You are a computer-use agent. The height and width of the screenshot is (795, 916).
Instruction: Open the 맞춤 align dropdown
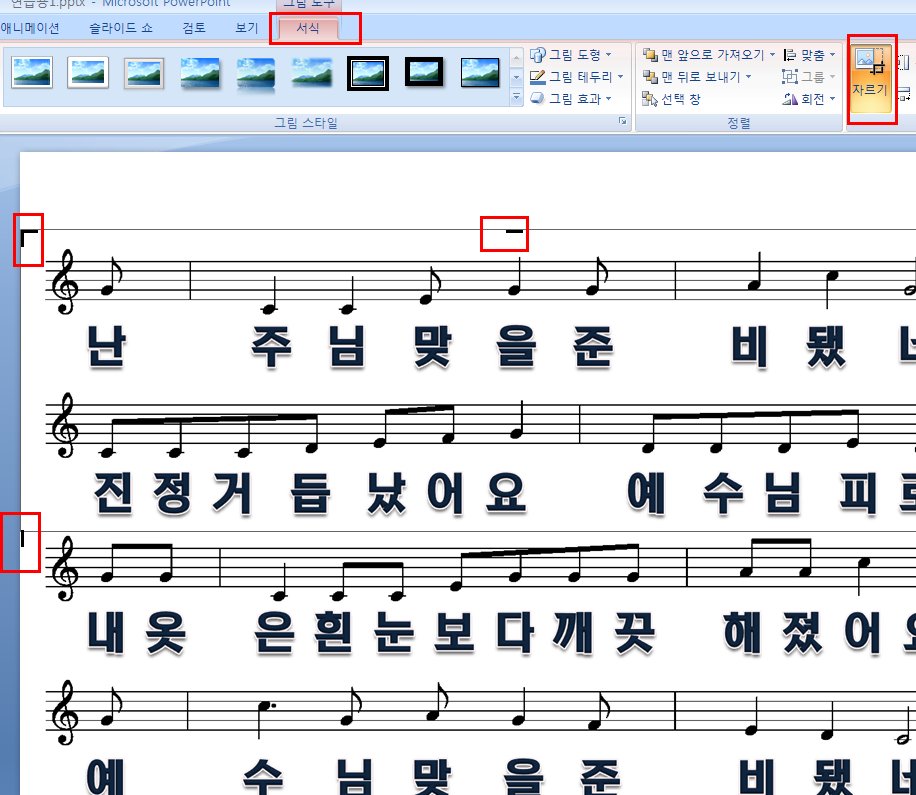pyautogui.click(x=809, y=55)
